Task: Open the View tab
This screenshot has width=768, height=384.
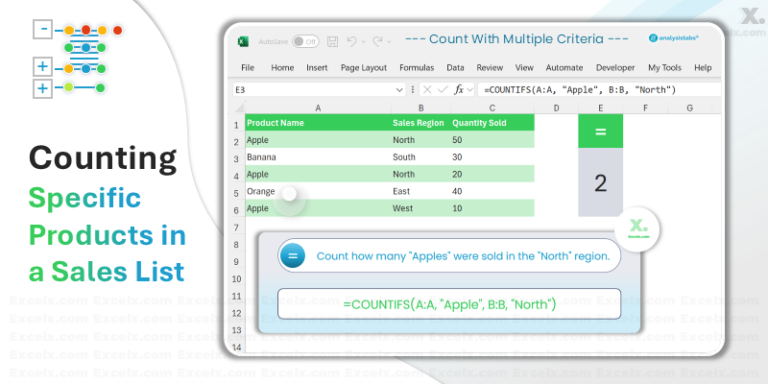Action: click(525, 68)
